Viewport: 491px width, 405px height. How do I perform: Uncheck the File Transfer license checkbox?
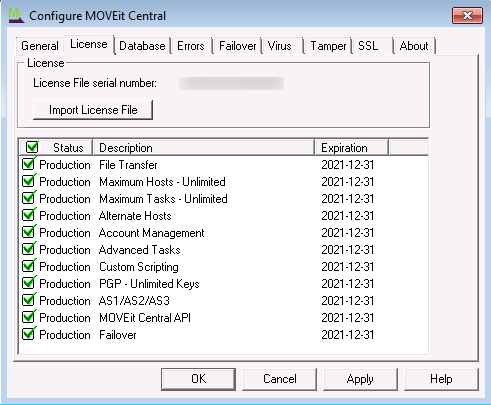pyautogui.click(x=28, y=164)
